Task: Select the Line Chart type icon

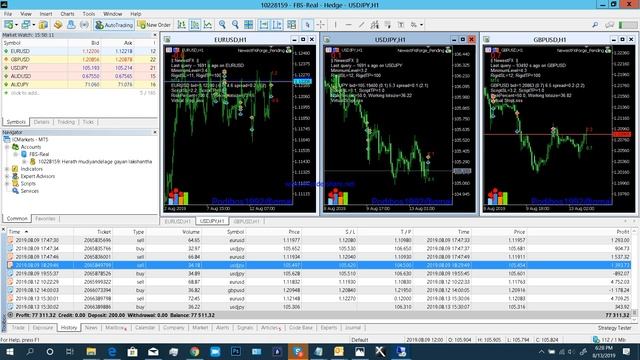Action: (x=208, y=25)
